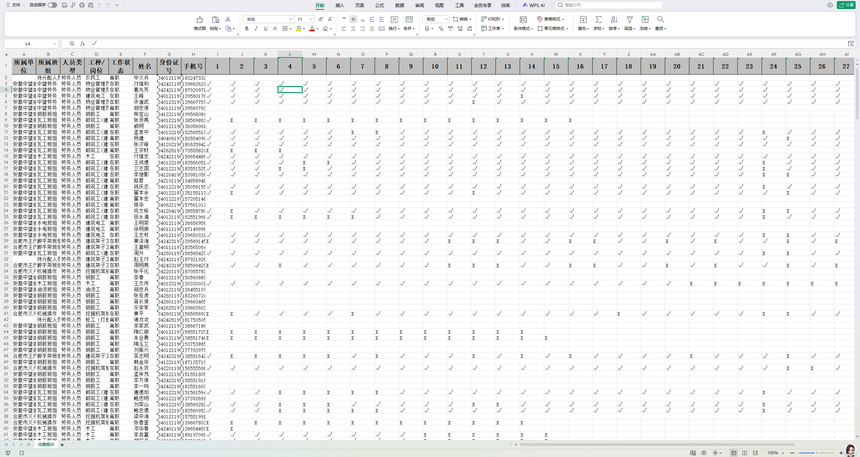Image resolution: width=860 pixels, height=457 pixels.
Task: Switch to the Insert (插入) tab
Action: [x=340, y=5]
